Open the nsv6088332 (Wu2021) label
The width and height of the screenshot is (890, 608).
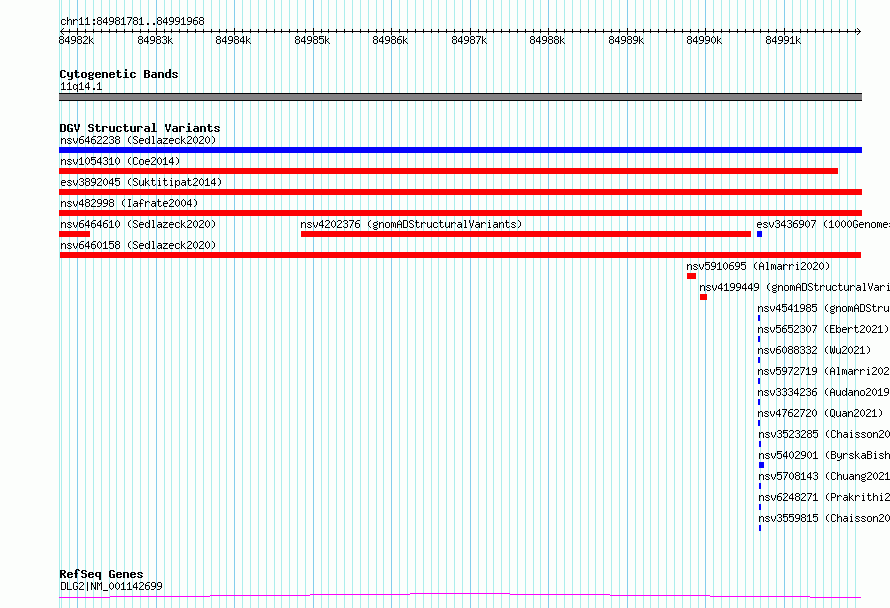814,350
